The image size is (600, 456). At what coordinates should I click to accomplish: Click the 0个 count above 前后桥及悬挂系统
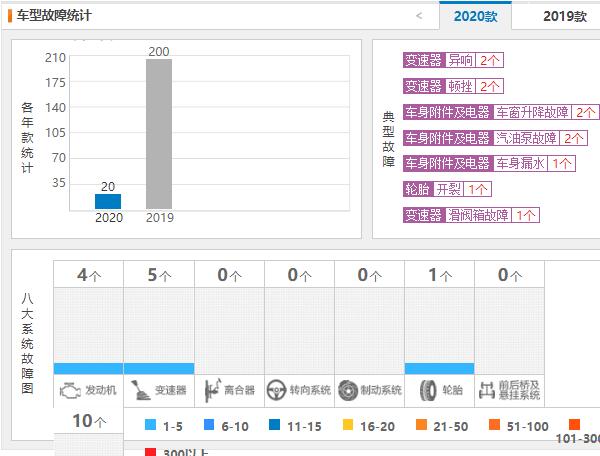coord(510,275)
